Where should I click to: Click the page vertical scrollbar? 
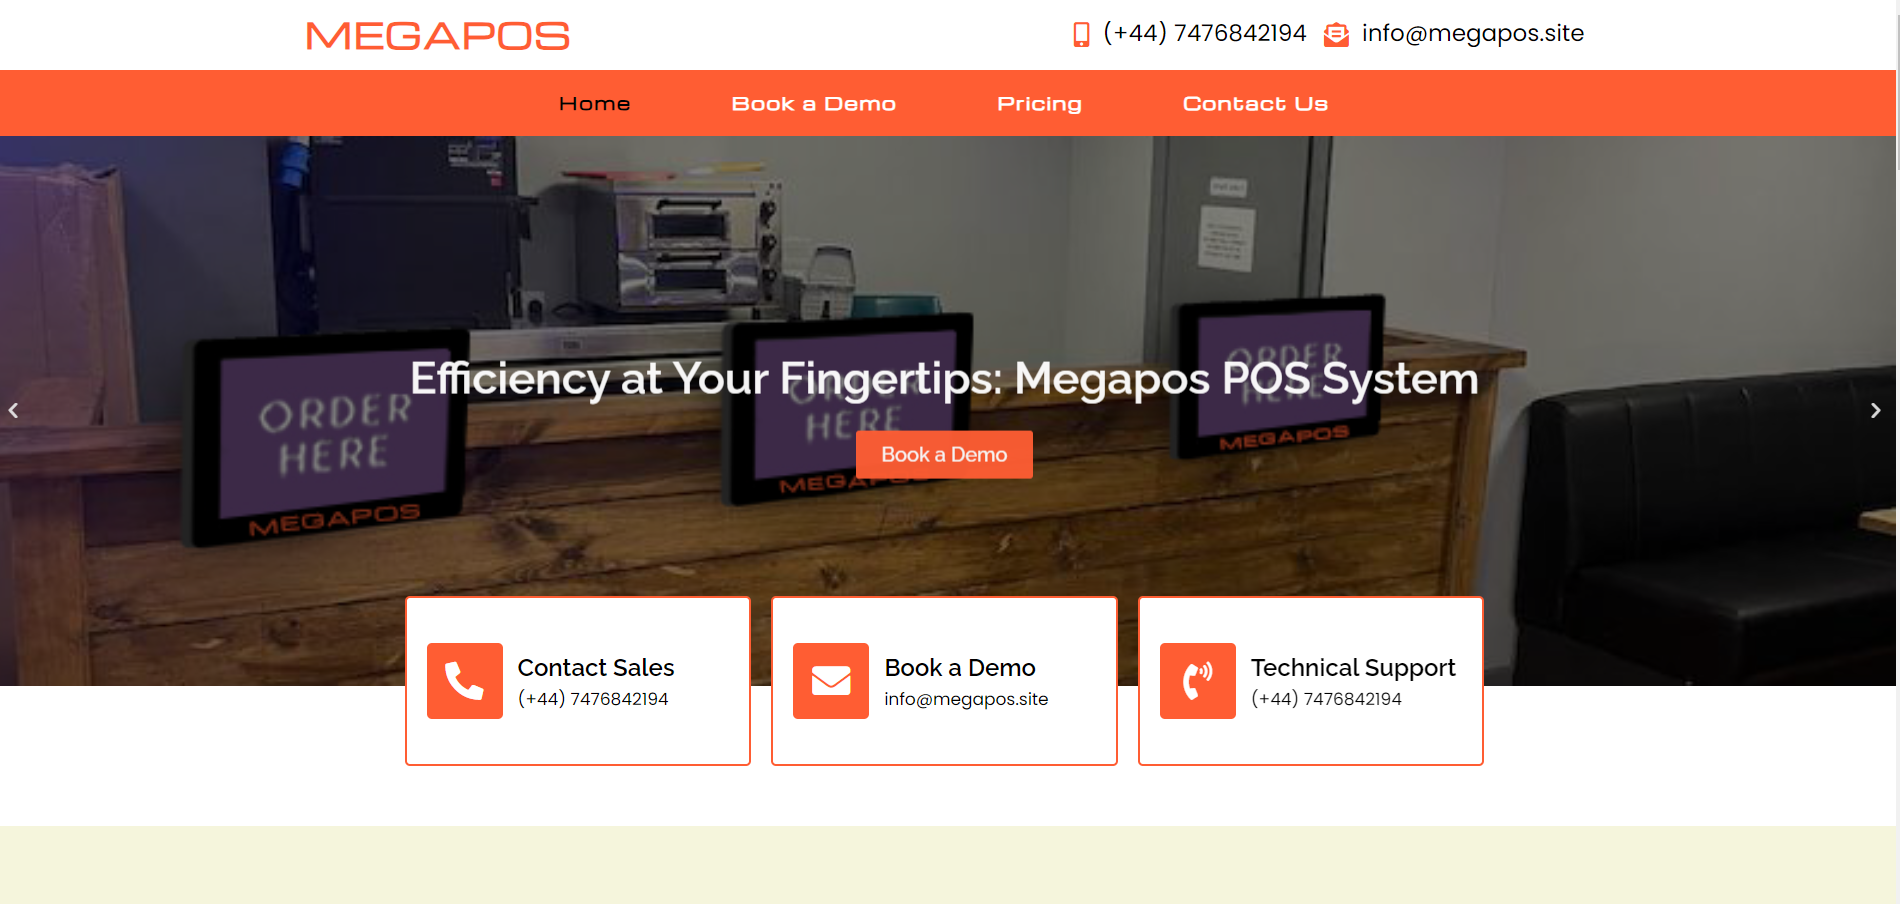pyautogui.click(x=1897, y=452)
